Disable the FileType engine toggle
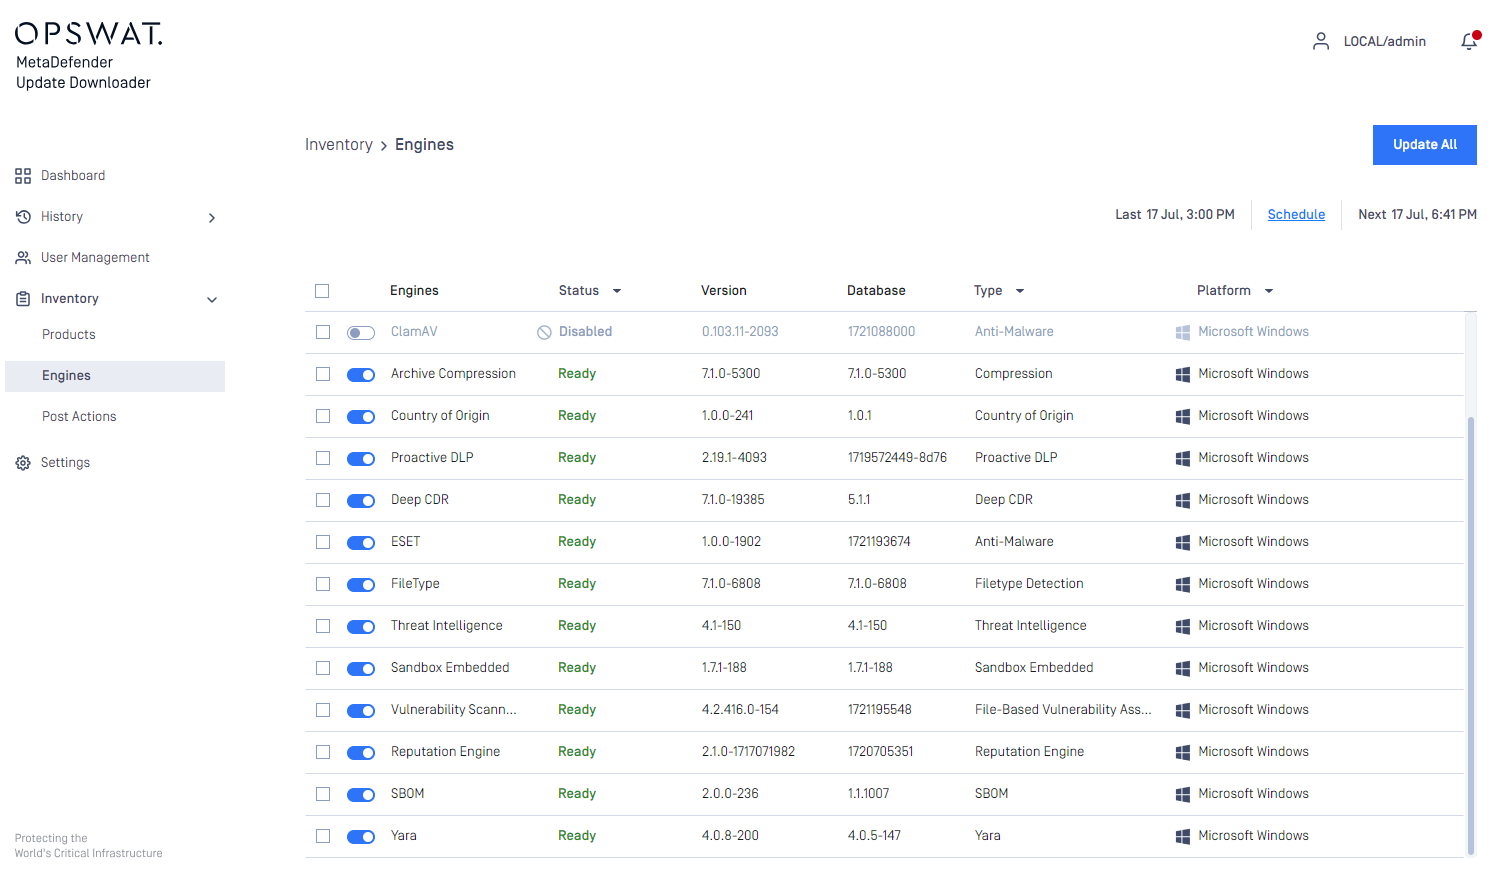1502x873 pixels. point(361,585)
